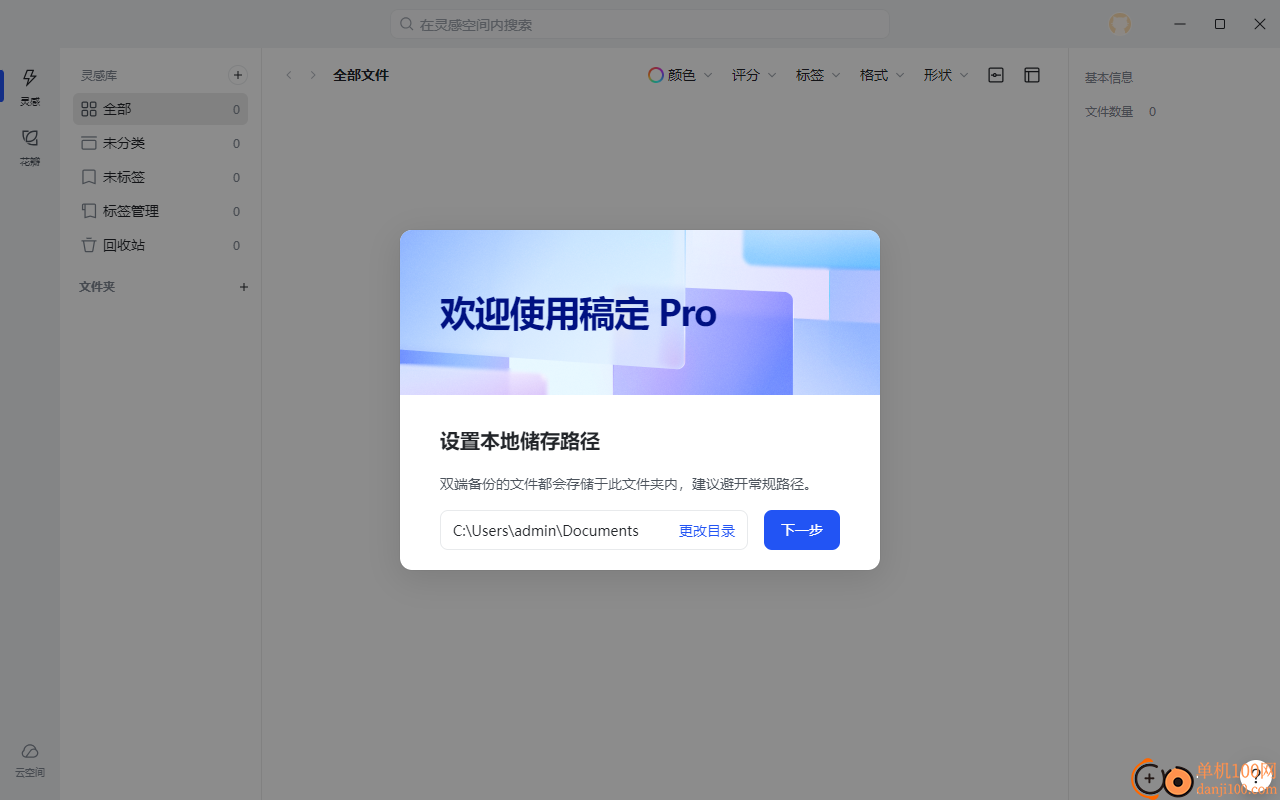This screenshot has width=1280, height=800.
Task: Click 更改目录 to change directory
Action: click(707, 531)
